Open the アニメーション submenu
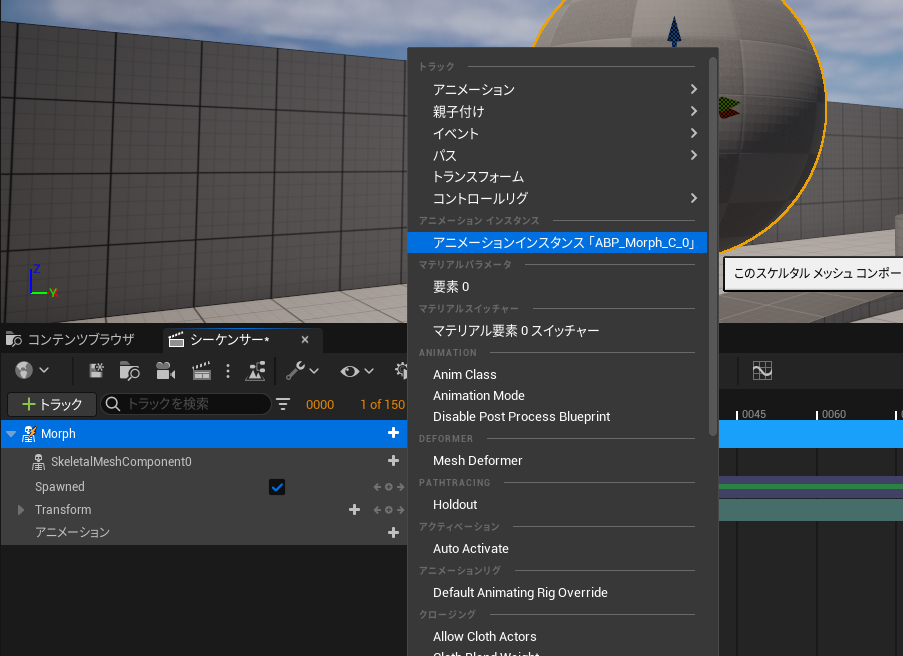903x656 pixels. tap(557, 89)
